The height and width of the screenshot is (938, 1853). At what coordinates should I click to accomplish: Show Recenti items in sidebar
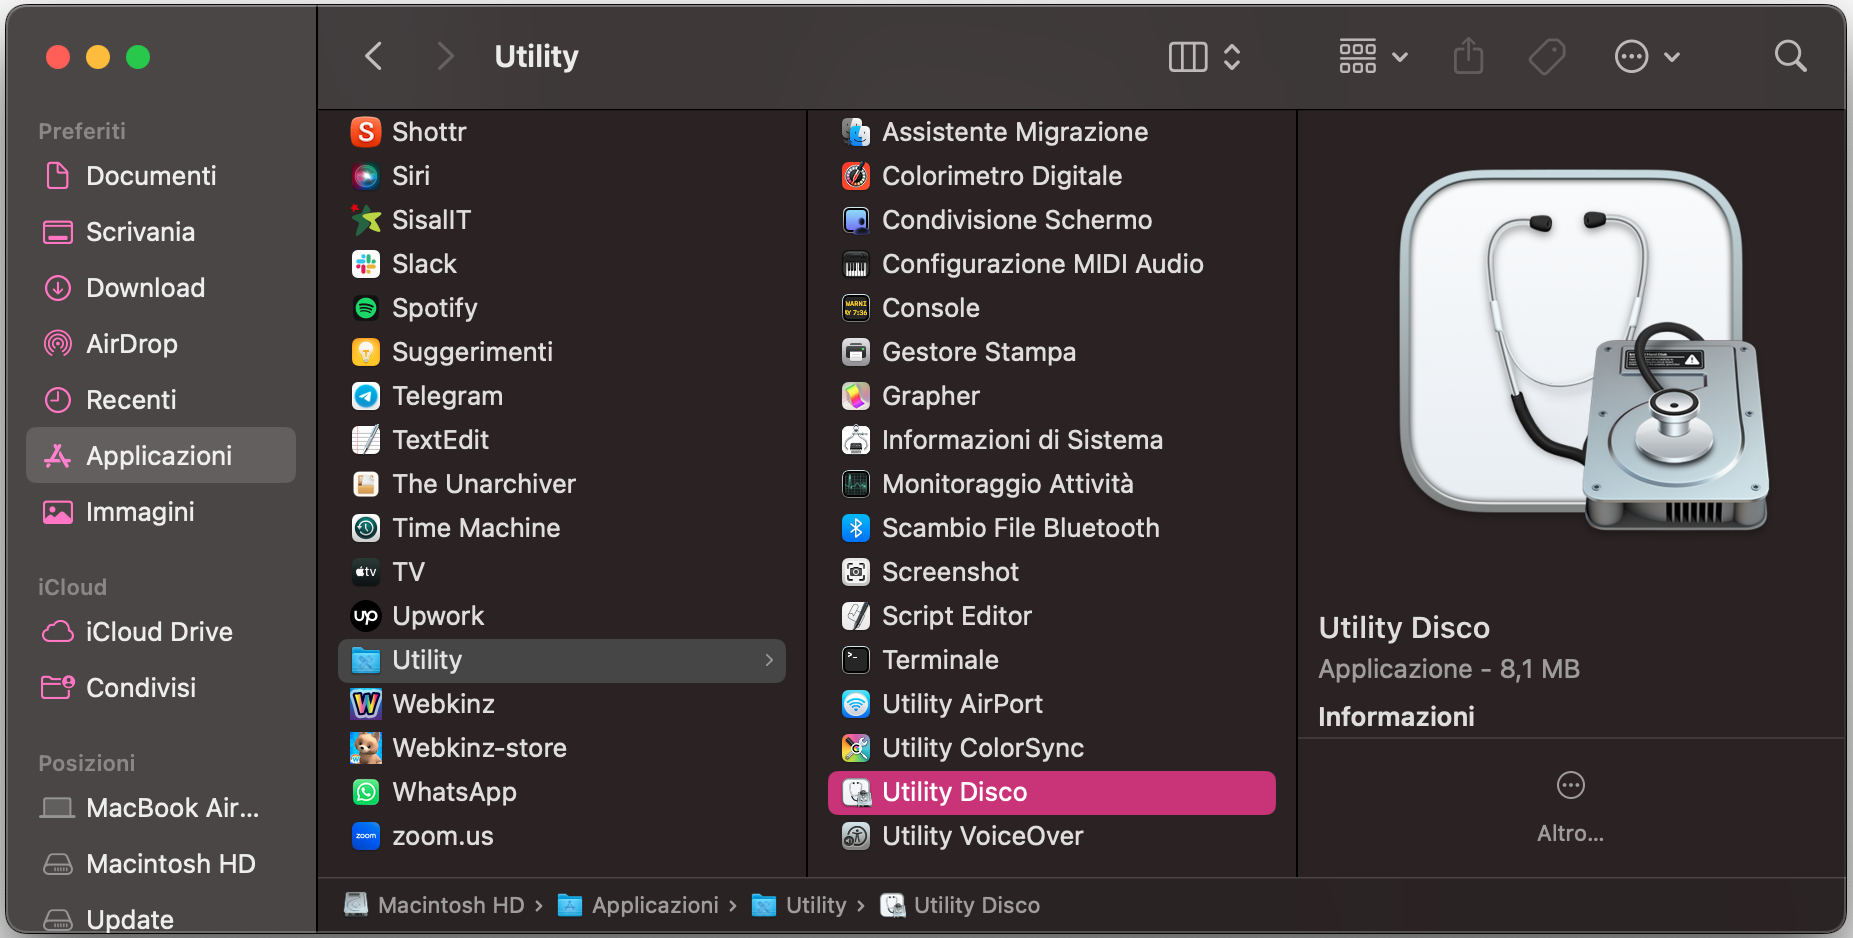coord(161,400)
